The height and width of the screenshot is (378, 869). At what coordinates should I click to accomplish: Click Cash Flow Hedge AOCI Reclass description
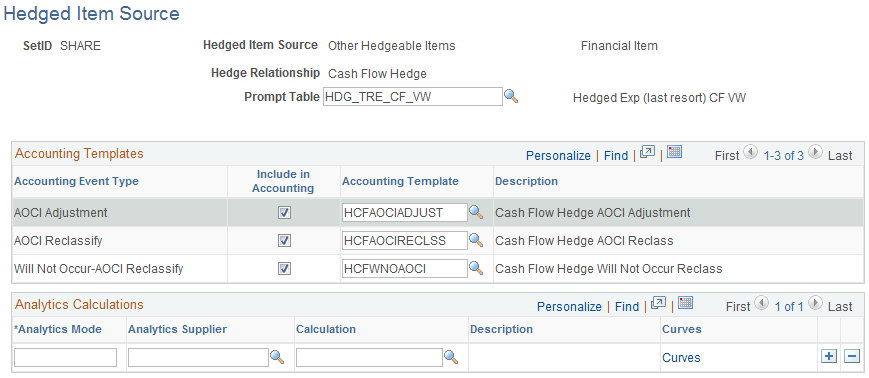tap(584, 241)
